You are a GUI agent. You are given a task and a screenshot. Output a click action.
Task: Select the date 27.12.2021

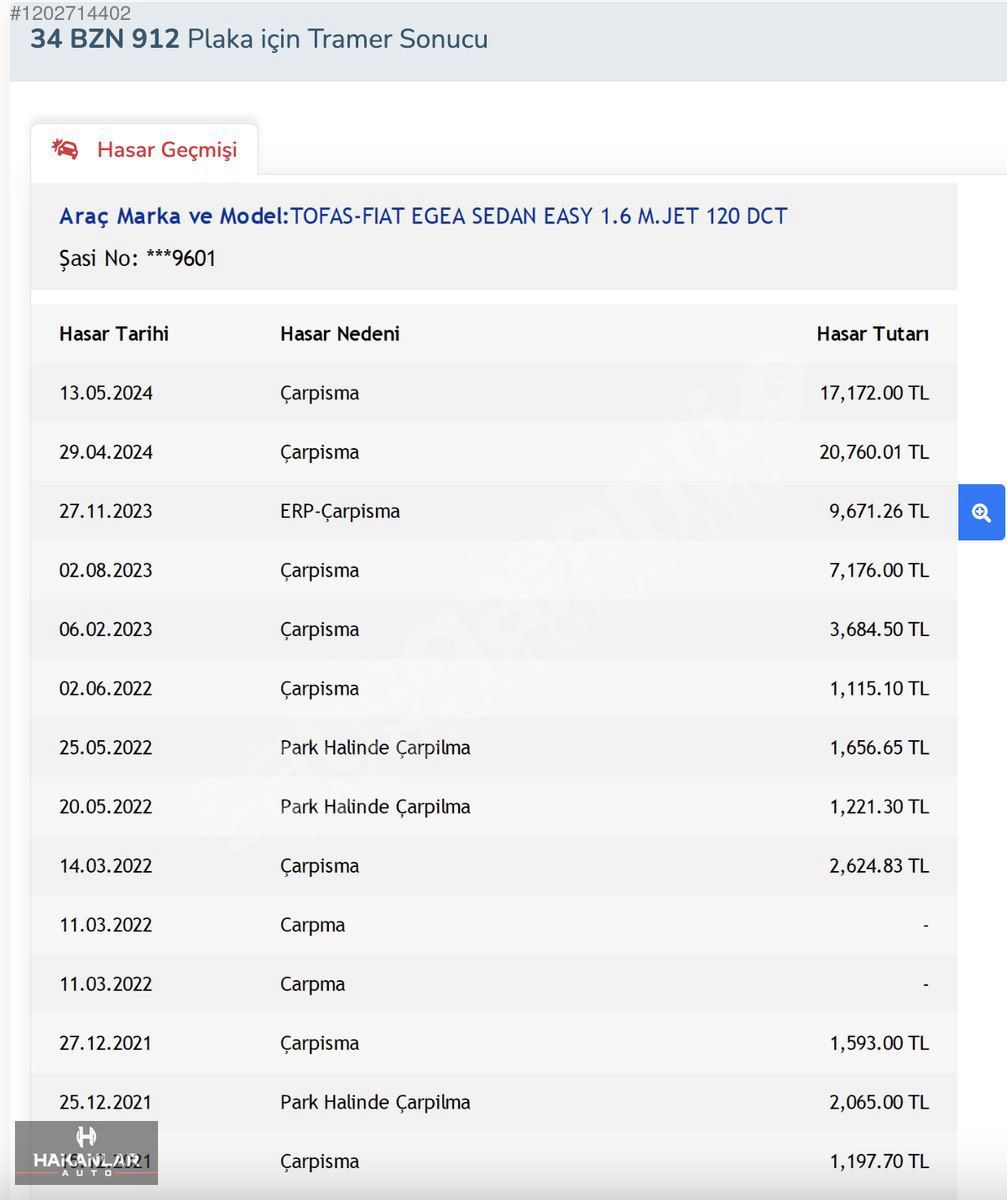(106, 1043)
